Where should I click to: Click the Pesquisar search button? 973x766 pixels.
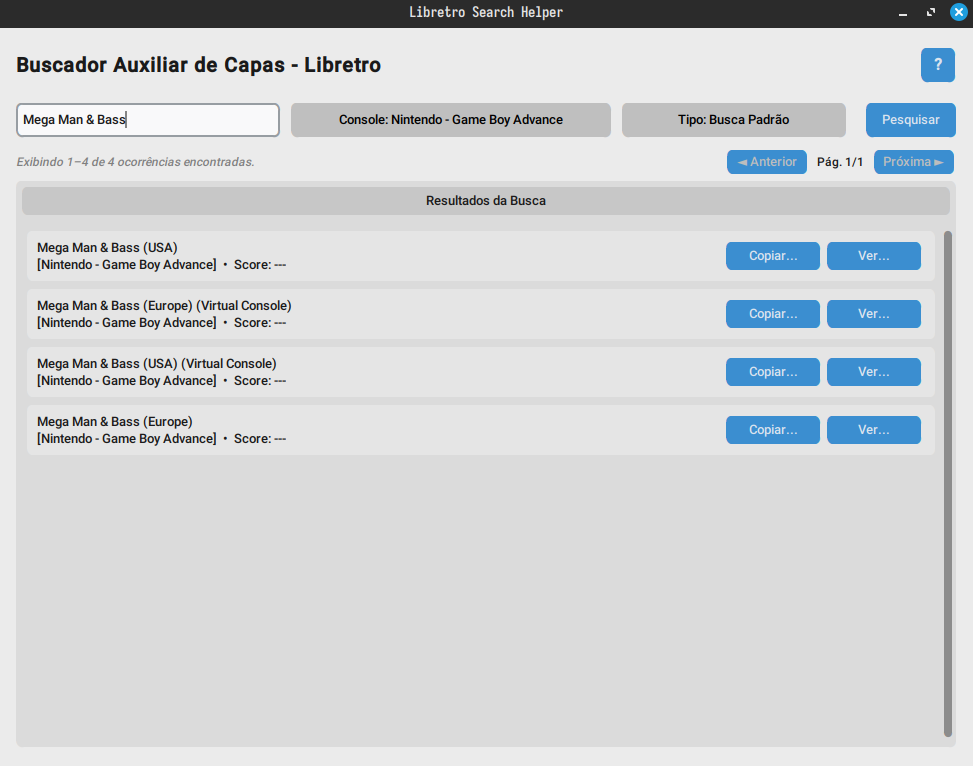tap(910, 120)
